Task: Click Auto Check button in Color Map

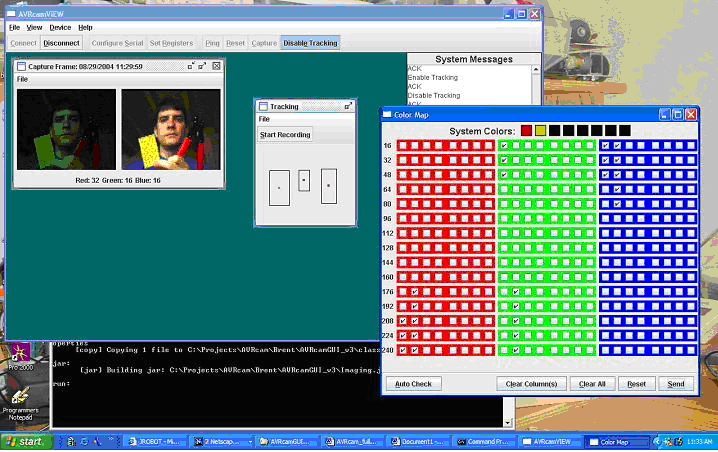Action: 413,384
